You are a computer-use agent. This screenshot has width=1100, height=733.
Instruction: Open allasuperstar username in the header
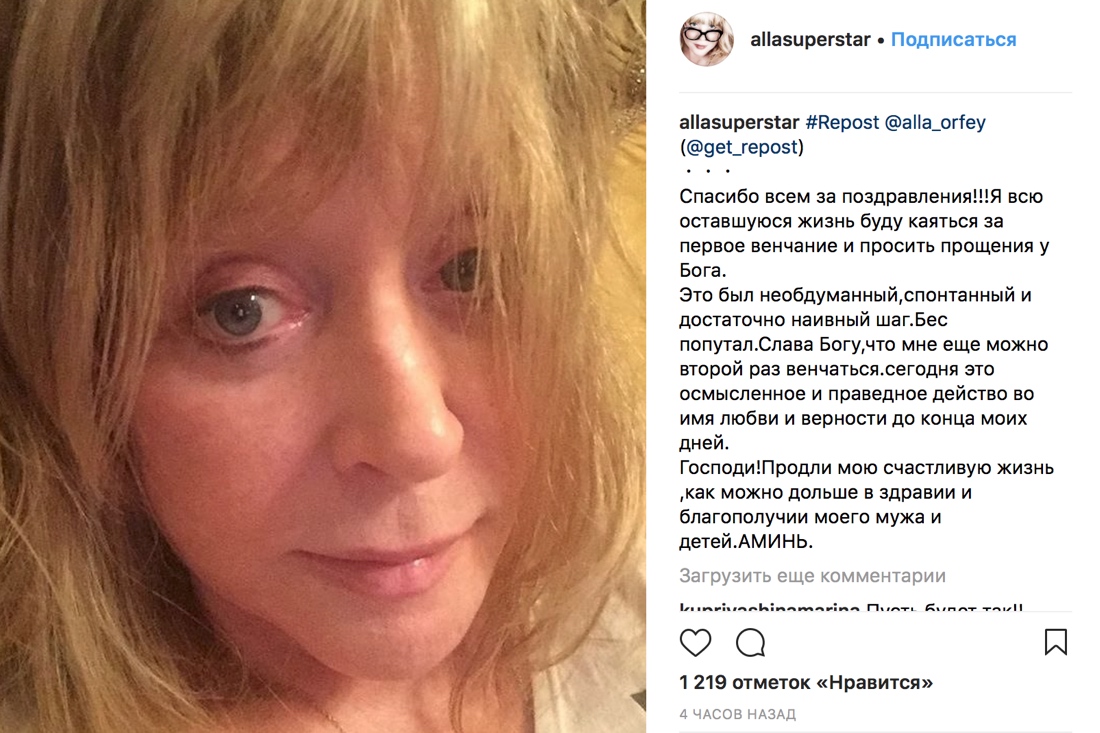(810, 39)
